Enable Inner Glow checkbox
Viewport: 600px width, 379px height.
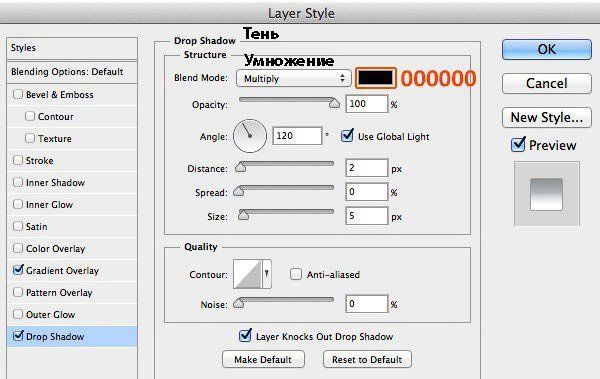tap(18, 204)
